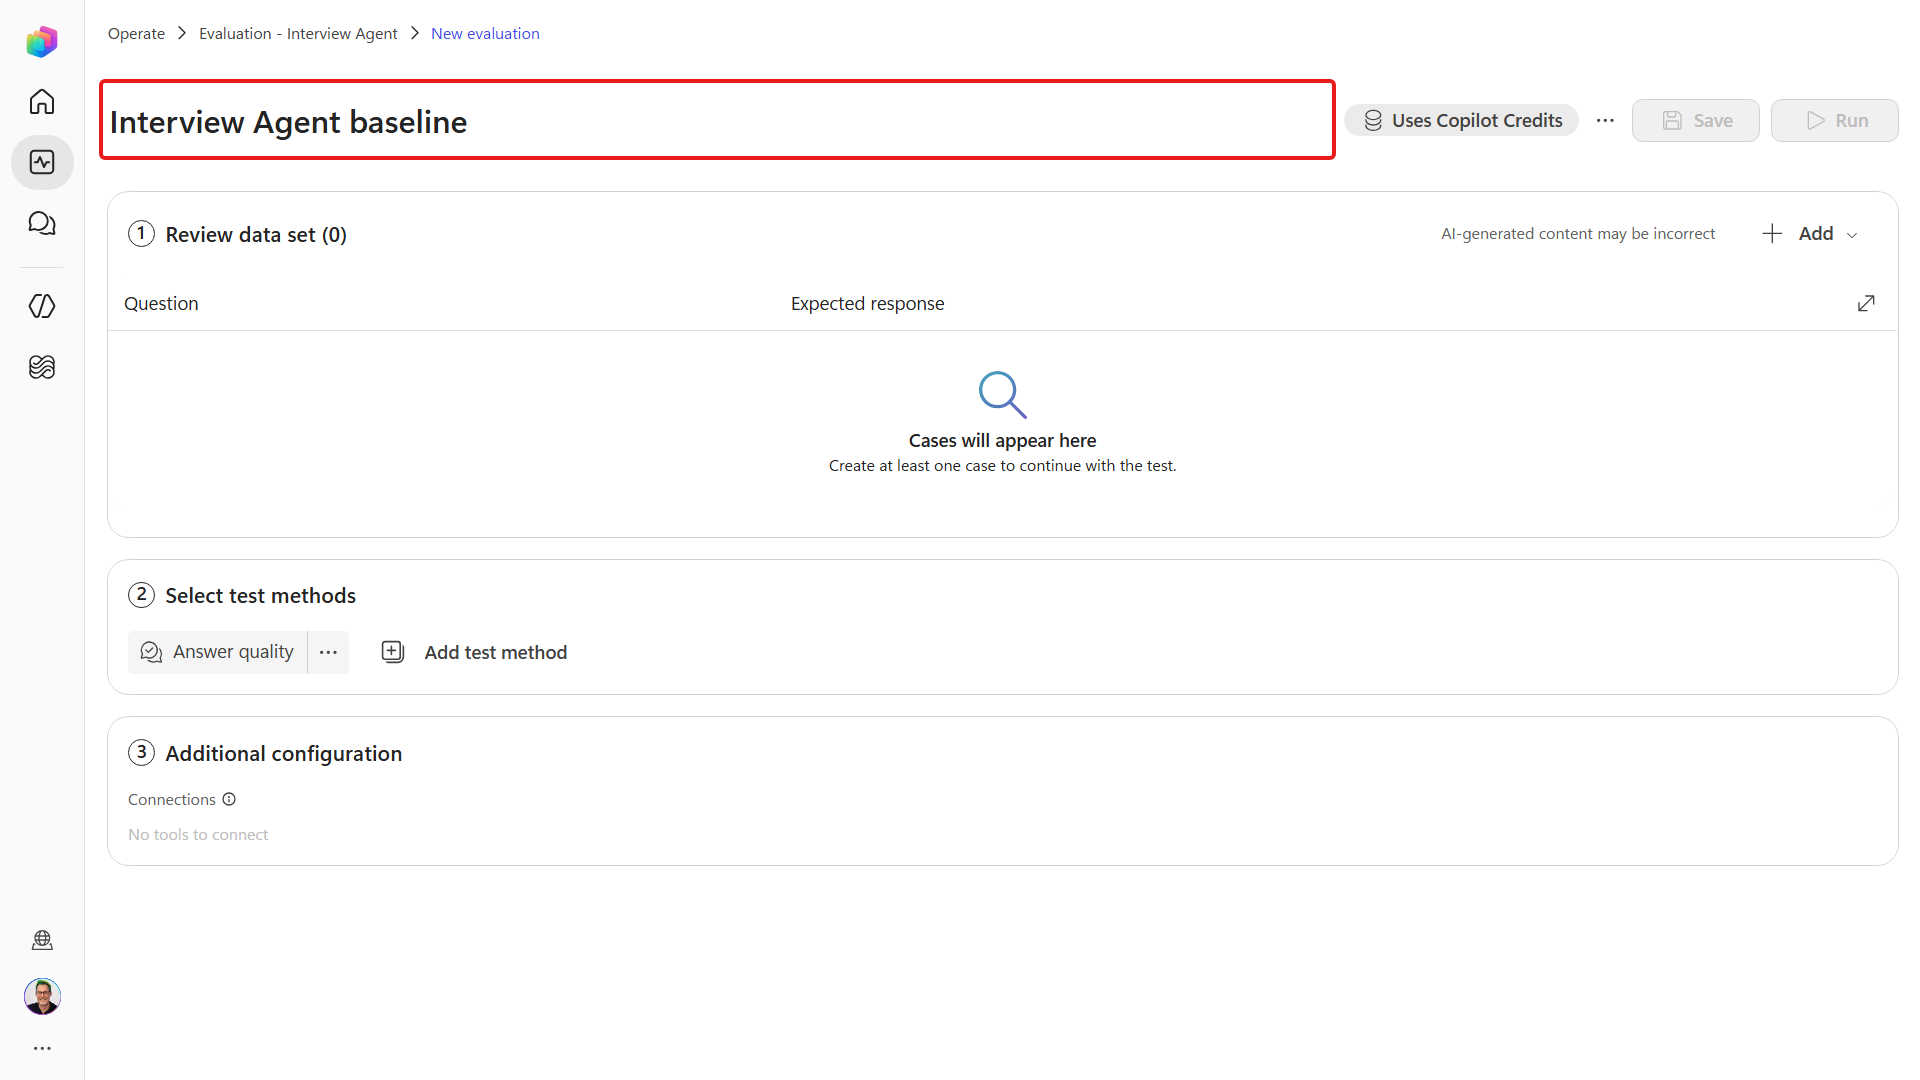Click the Connections label
This screenshot has height=1080, width=1920.
tap(172, 799)
